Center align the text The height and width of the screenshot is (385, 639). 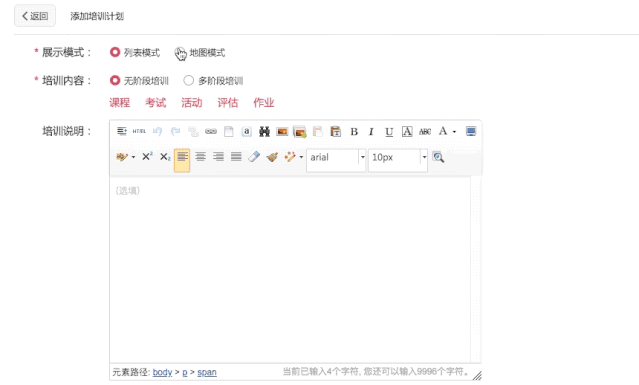pos(200,156)
